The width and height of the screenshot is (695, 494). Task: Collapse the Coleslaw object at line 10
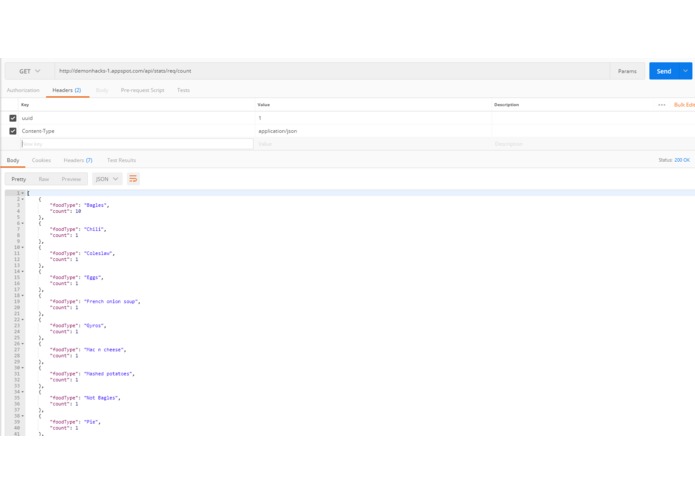coord(23,247)
